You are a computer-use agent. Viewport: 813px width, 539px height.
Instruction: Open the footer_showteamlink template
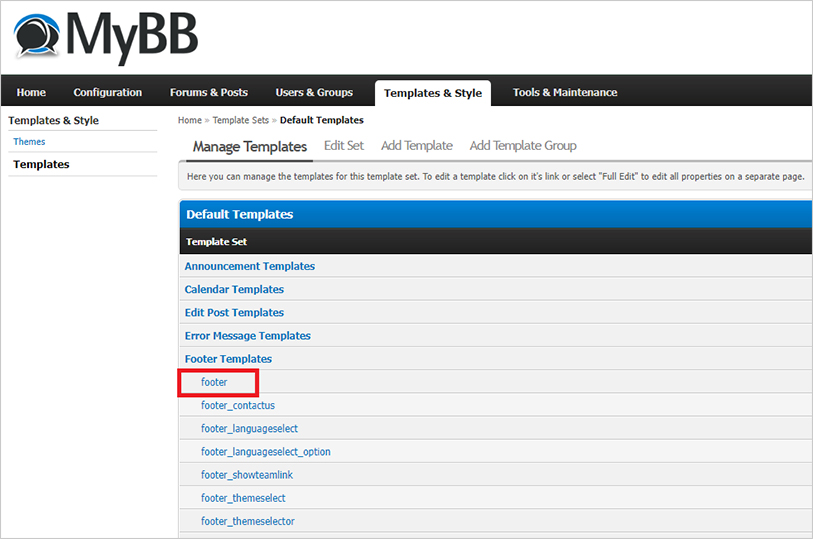[247, 475]
